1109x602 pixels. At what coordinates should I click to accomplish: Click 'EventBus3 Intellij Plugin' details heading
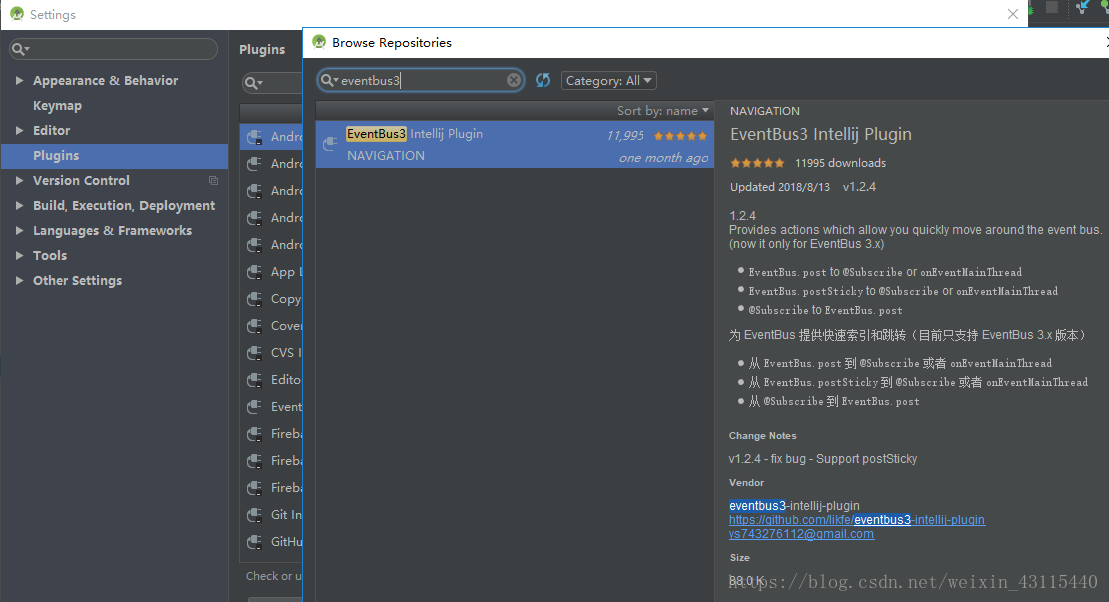[x=820, y=134]
